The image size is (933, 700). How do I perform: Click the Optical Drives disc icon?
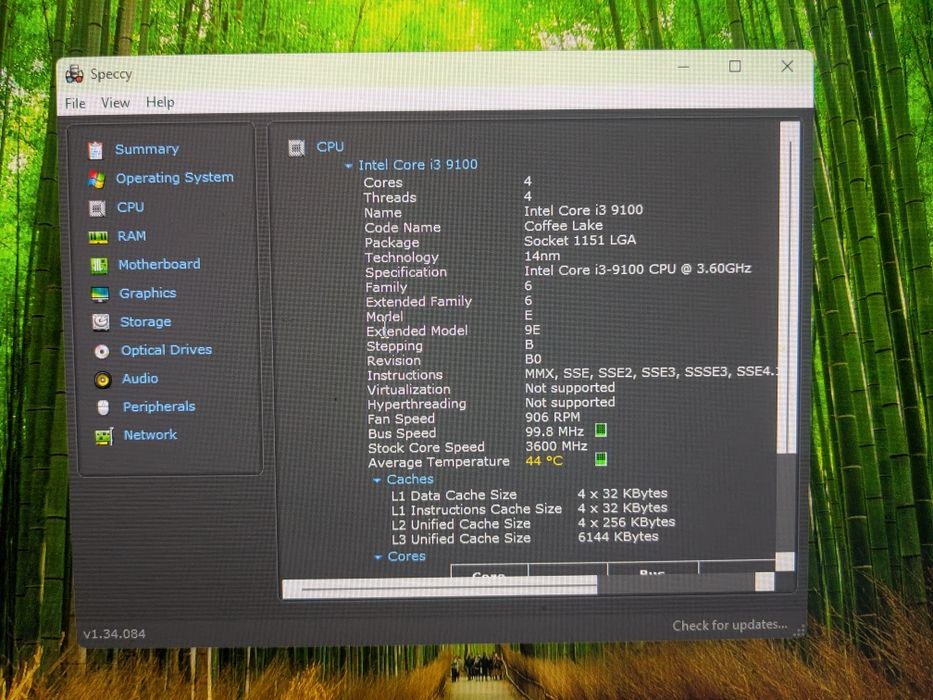102,351
